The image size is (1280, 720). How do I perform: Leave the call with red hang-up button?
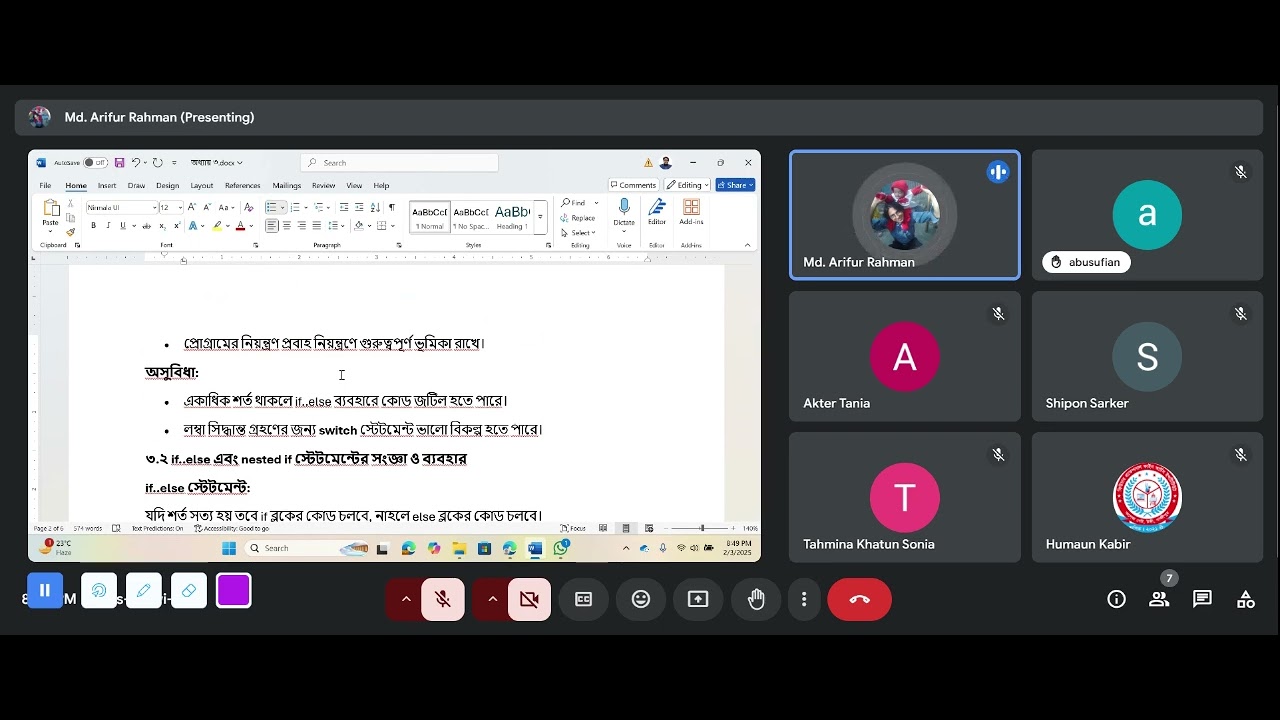click(x=859, y=599)
